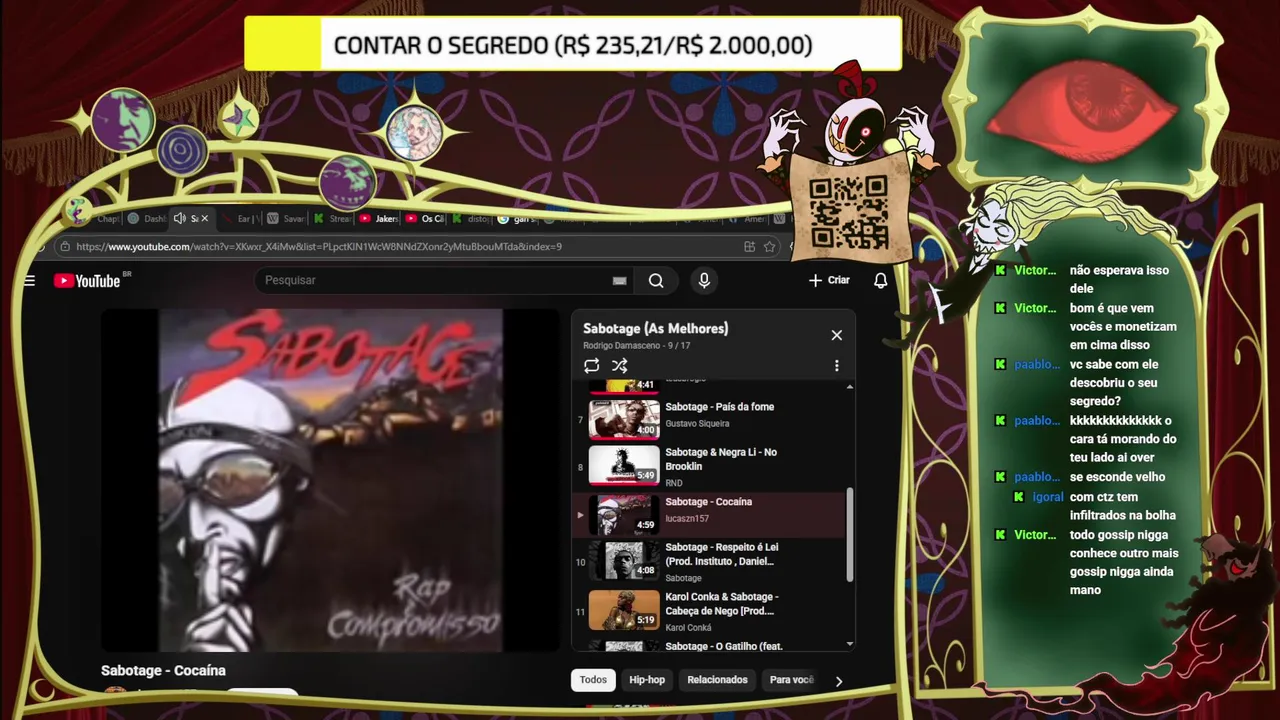Click the playlist scroll up arrow

point(851,387)
